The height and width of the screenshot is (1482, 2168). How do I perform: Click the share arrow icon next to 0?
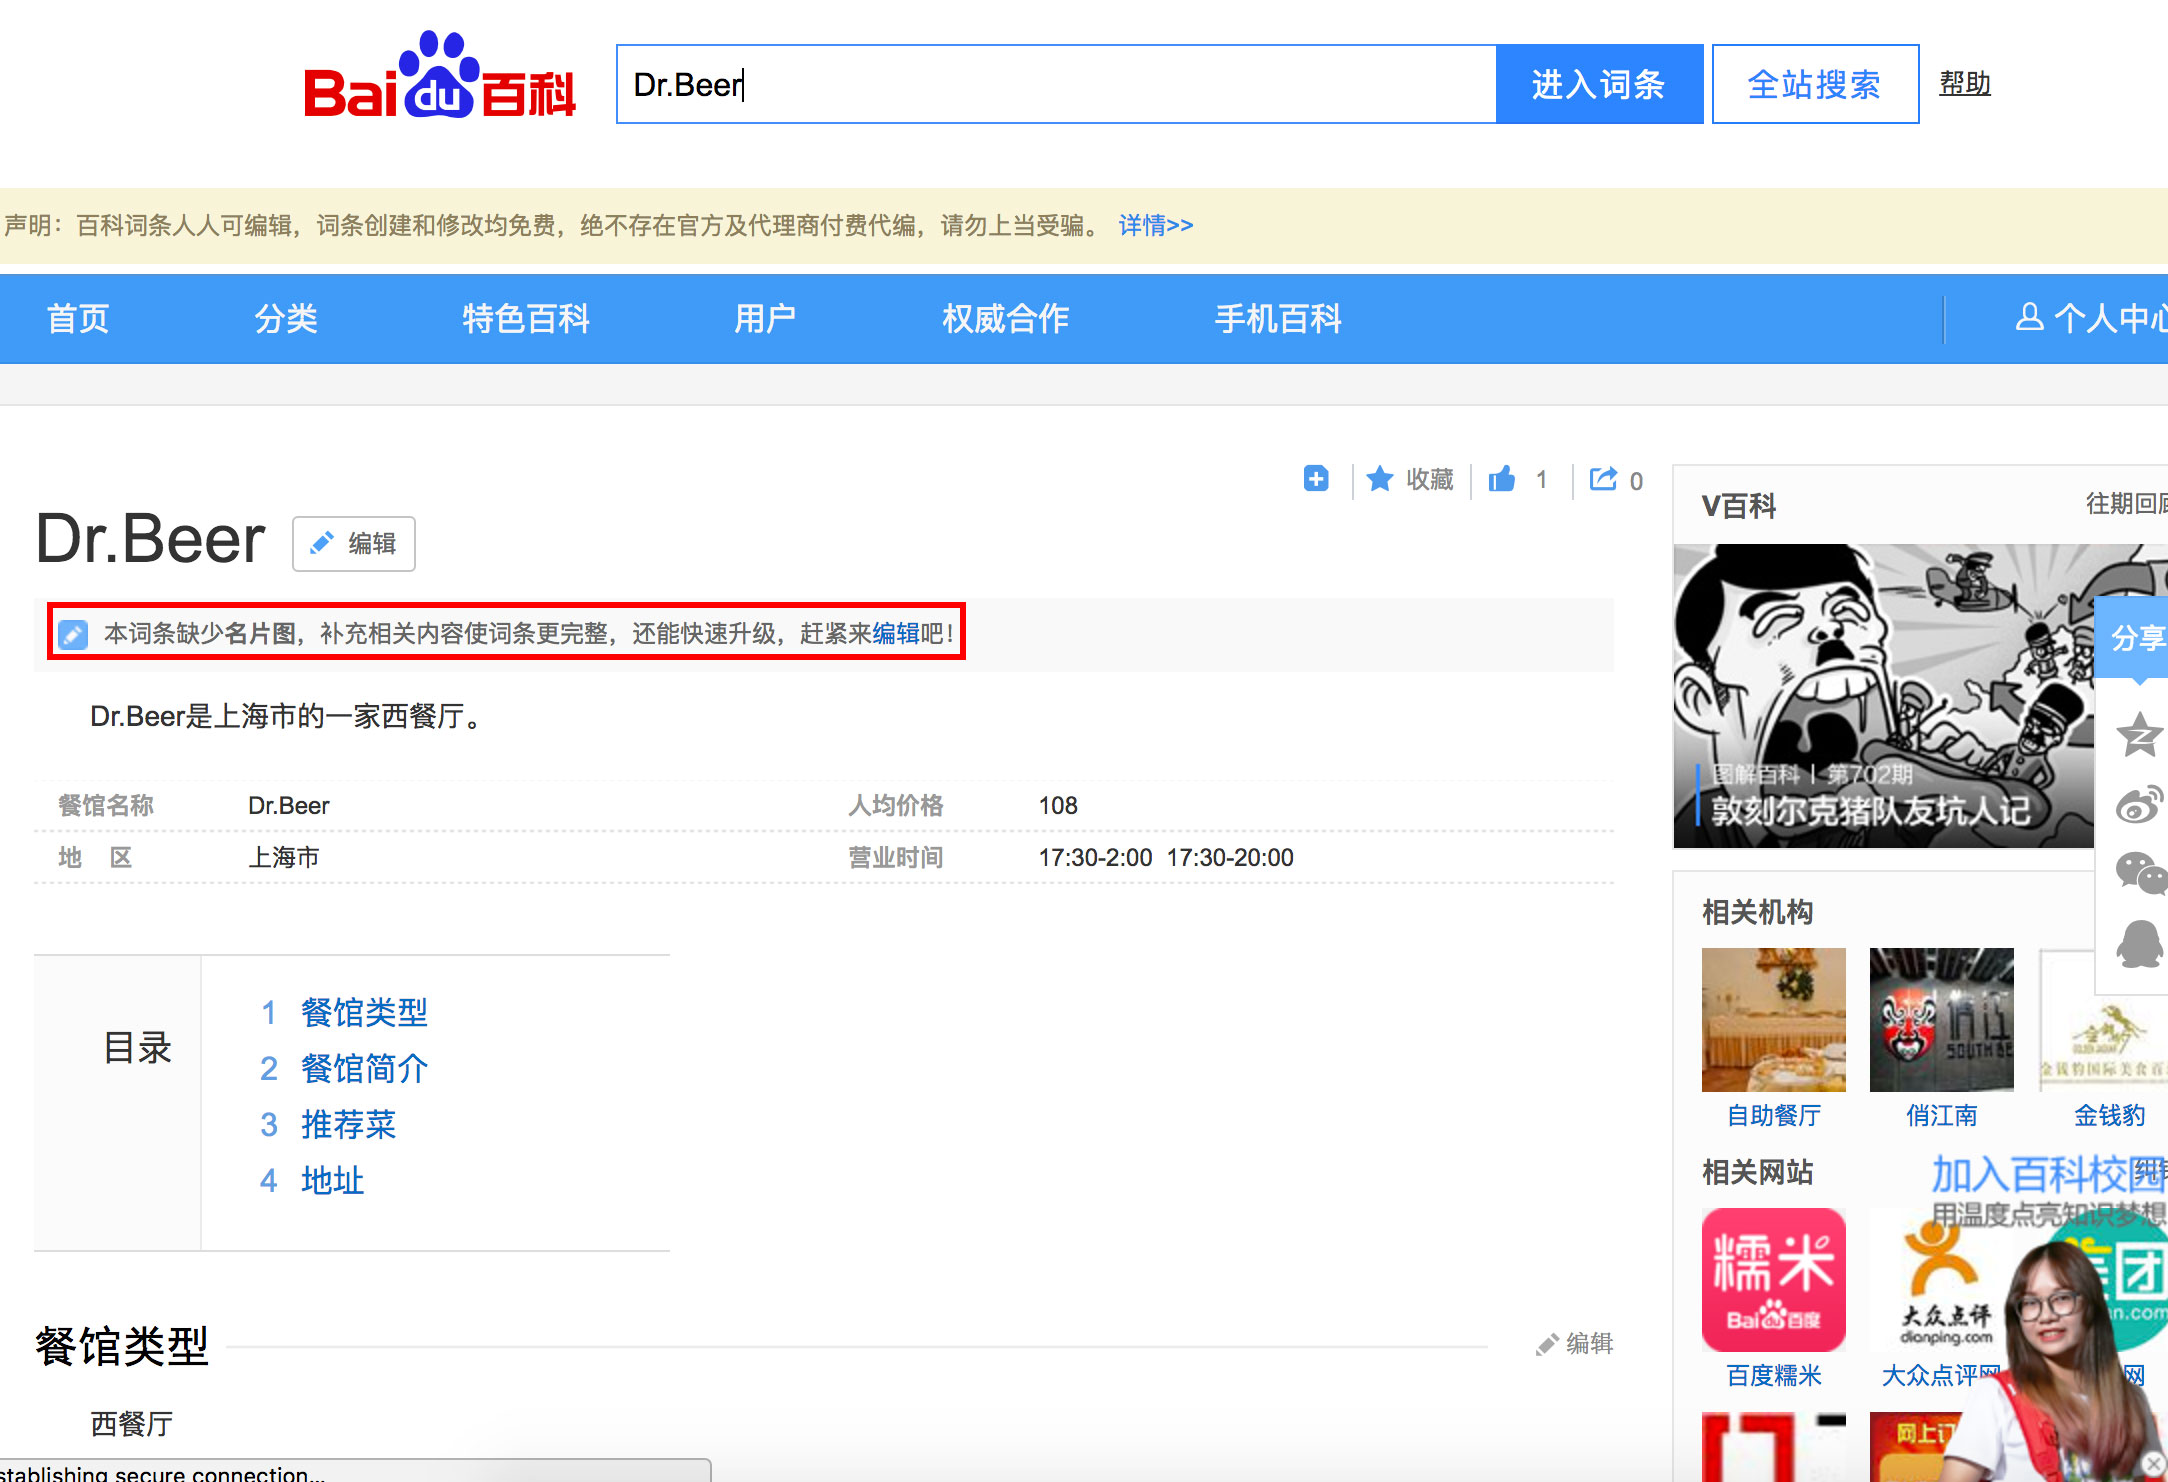click(1603, 480)
